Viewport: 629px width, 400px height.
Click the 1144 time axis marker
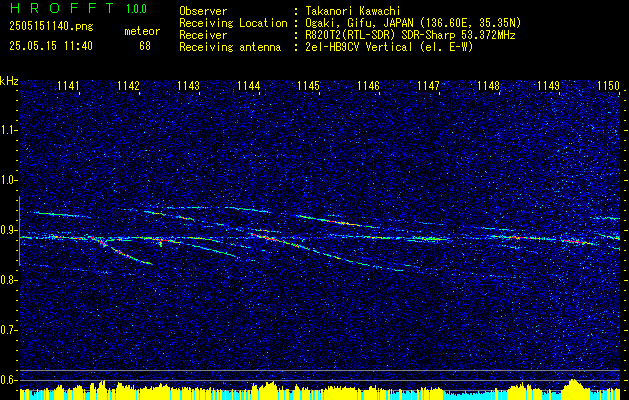click(249, 85)
